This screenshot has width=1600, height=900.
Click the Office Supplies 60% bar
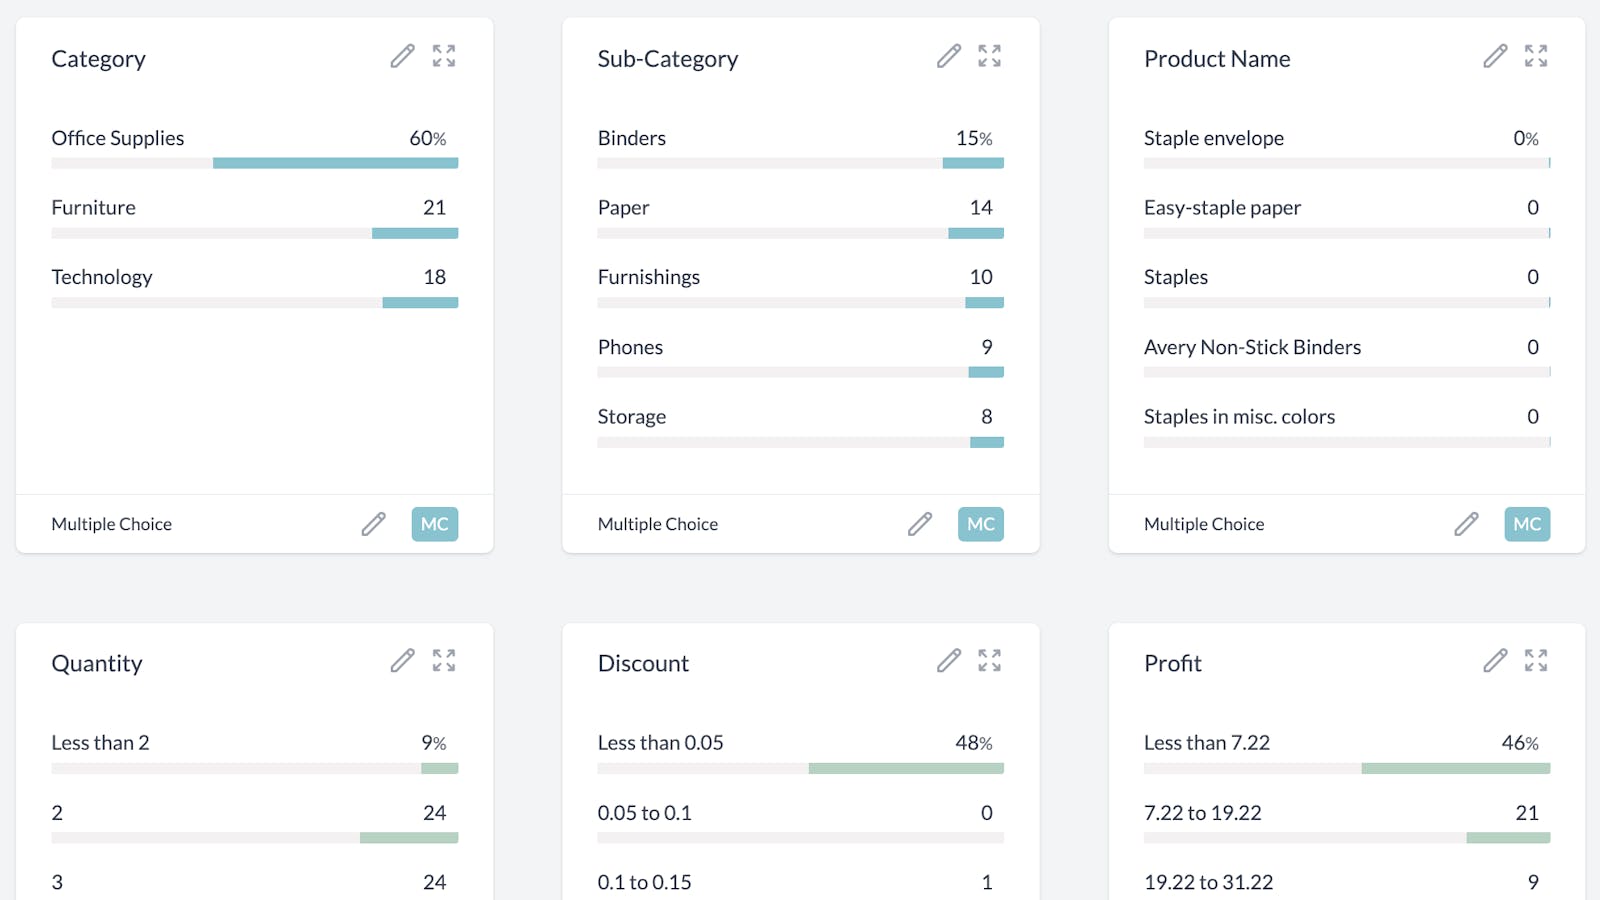click(x=335, y=163)
